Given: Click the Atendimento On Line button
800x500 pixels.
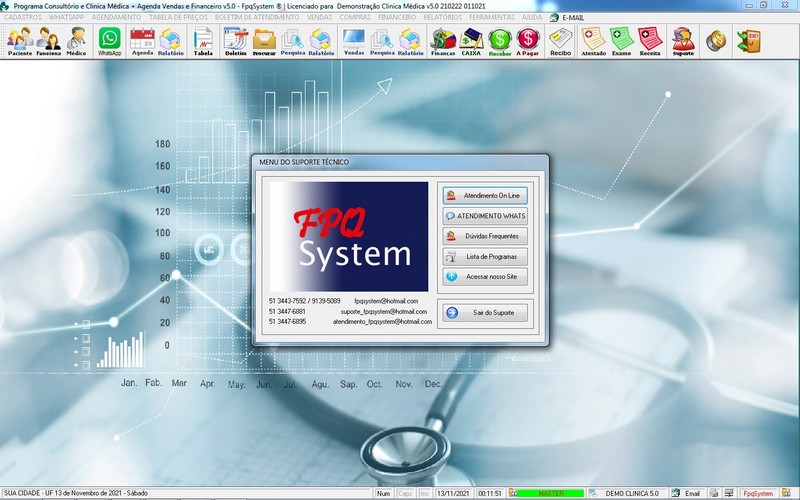Looking at the screenshot, I should pos(485,195).
